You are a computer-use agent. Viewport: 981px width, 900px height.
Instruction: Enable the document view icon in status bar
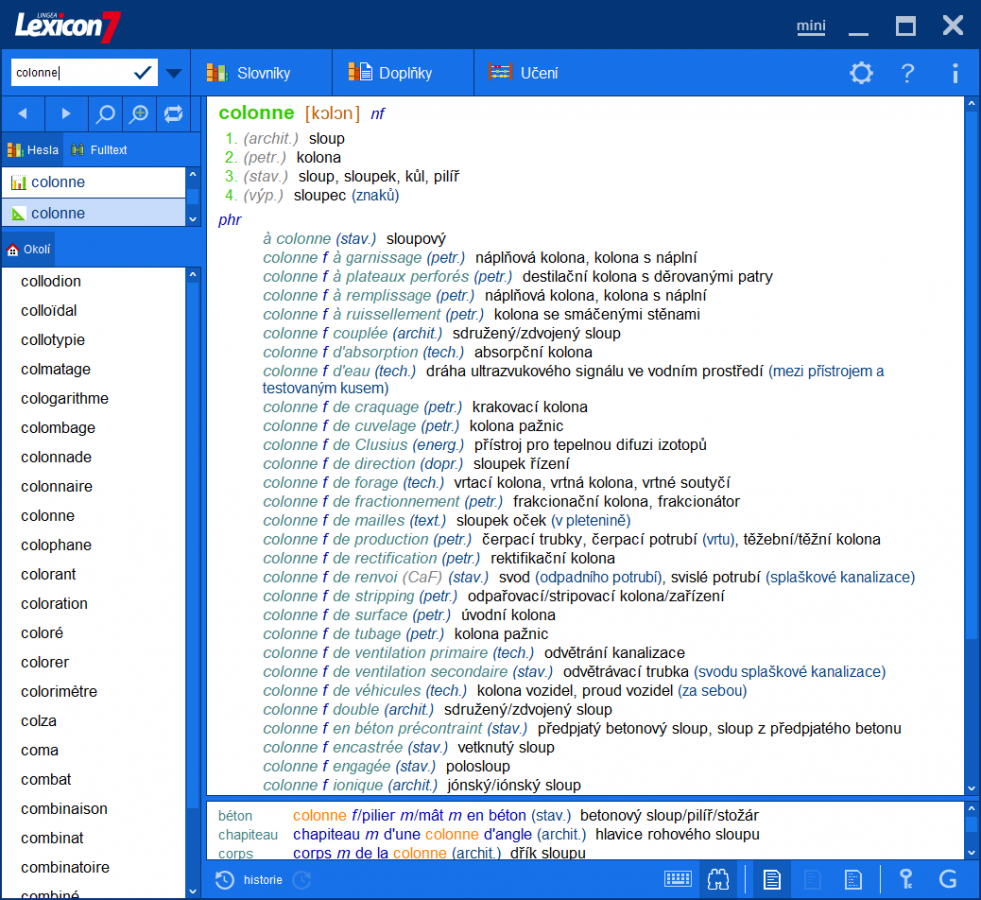tap(771, 879)
